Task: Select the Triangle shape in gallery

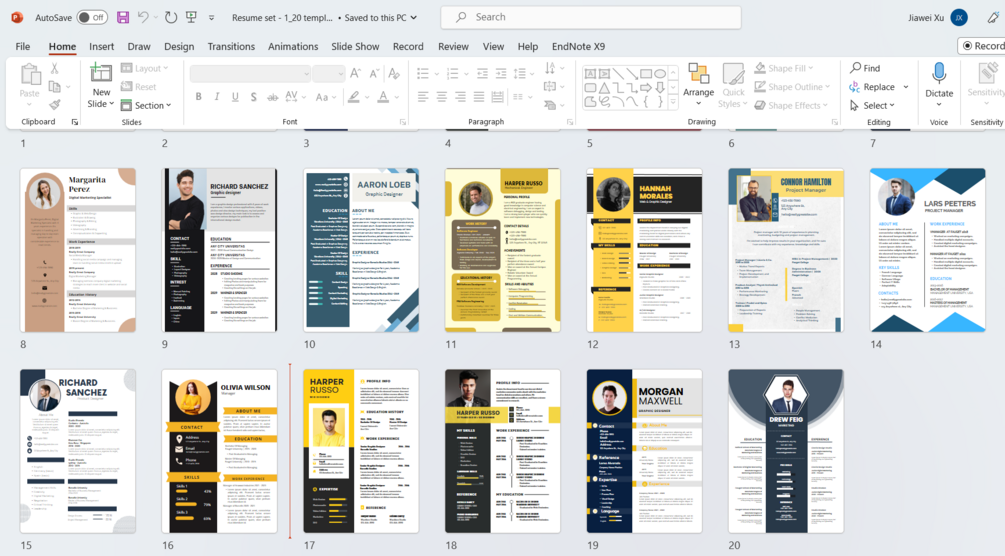Action: pos(604,88)
